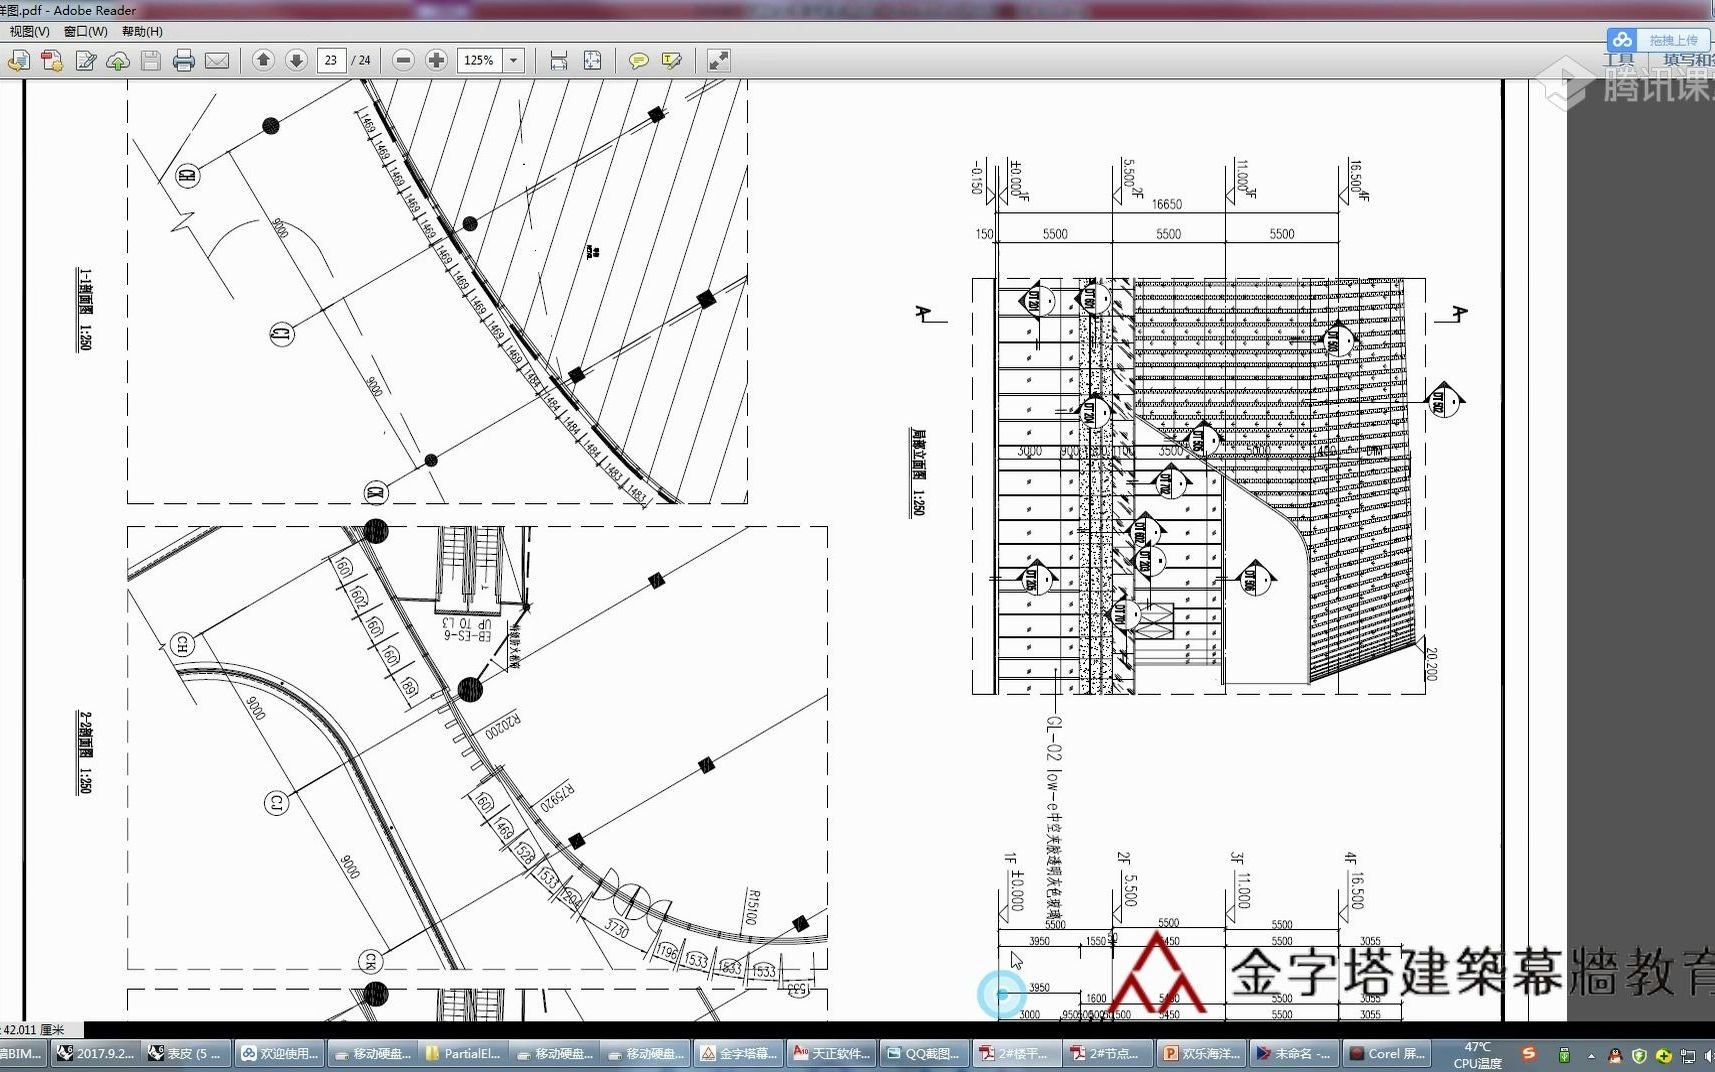Save the file with the floppy disk icon
This screenshot has width=1715, height=1072.
(151, 61)
